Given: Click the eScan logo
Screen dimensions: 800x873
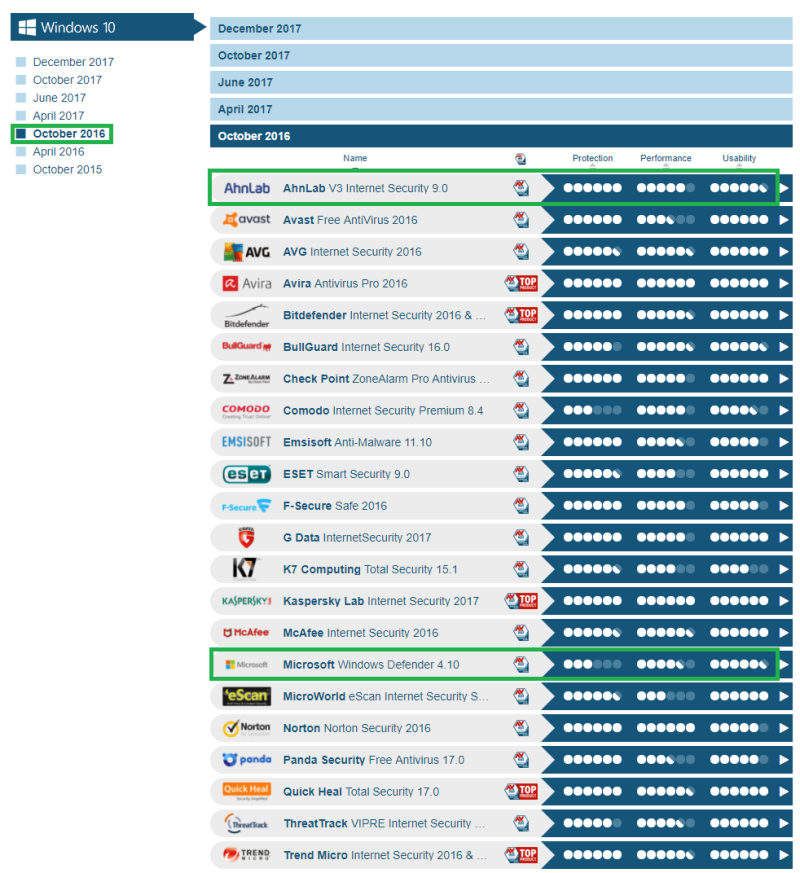Looking at the screenshot, I should pyautogui.click(x=247, y=696).
